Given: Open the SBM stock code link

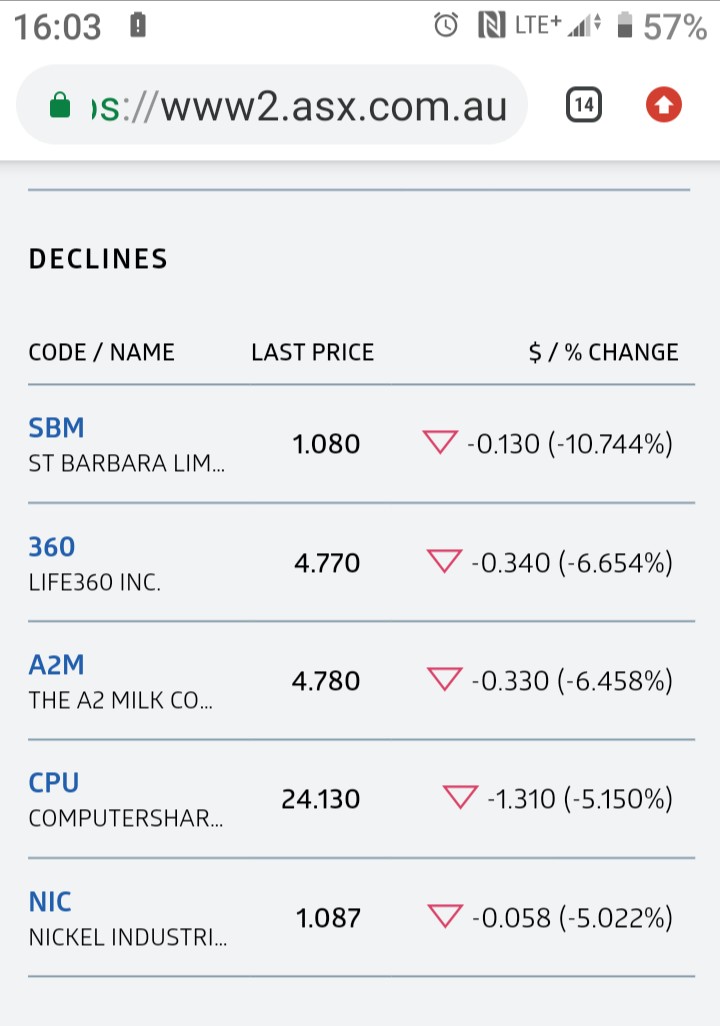Looking at the screenshot, I should 56,428.
